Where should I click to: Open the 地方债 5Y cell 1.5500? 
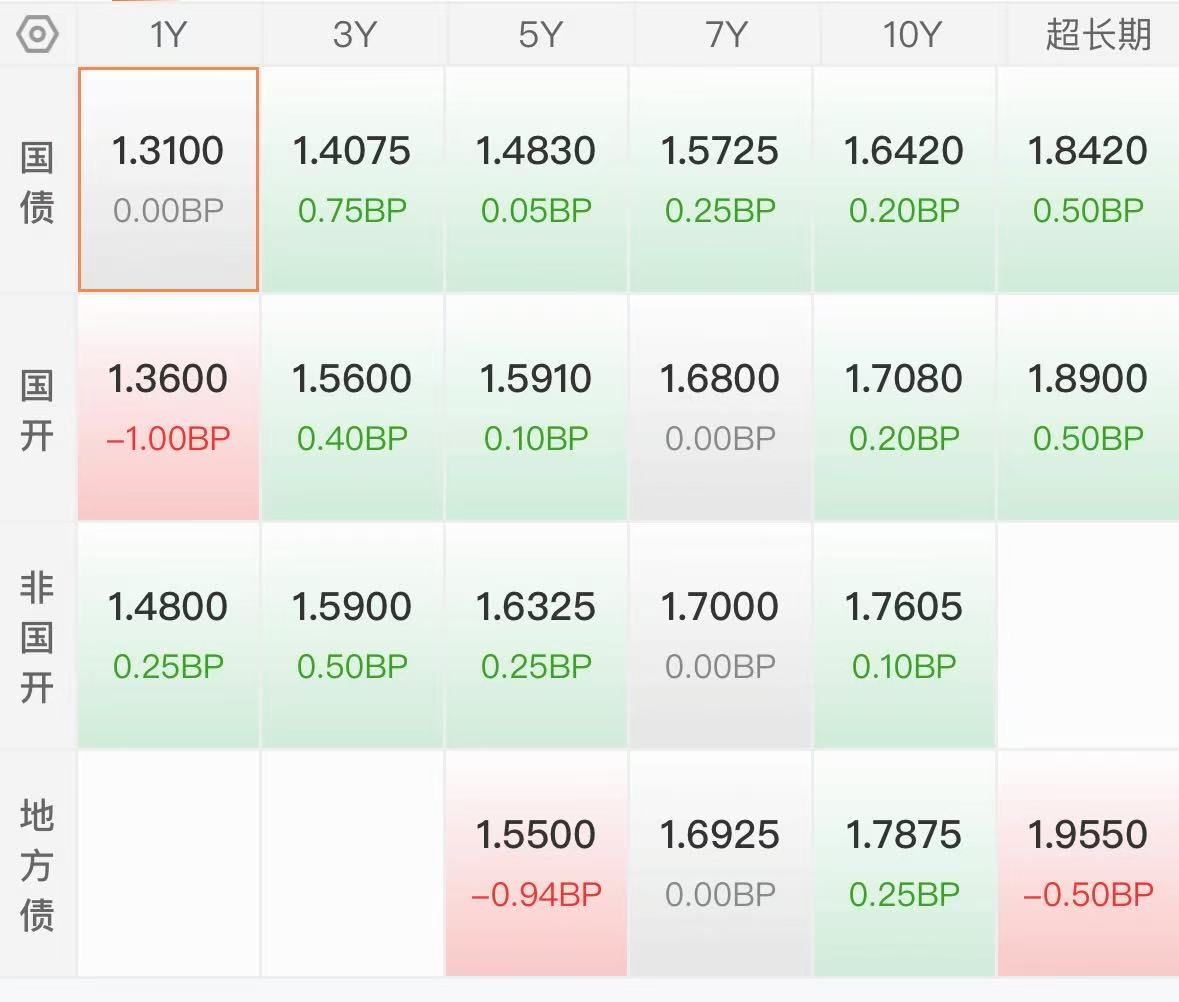pos(536,864)
